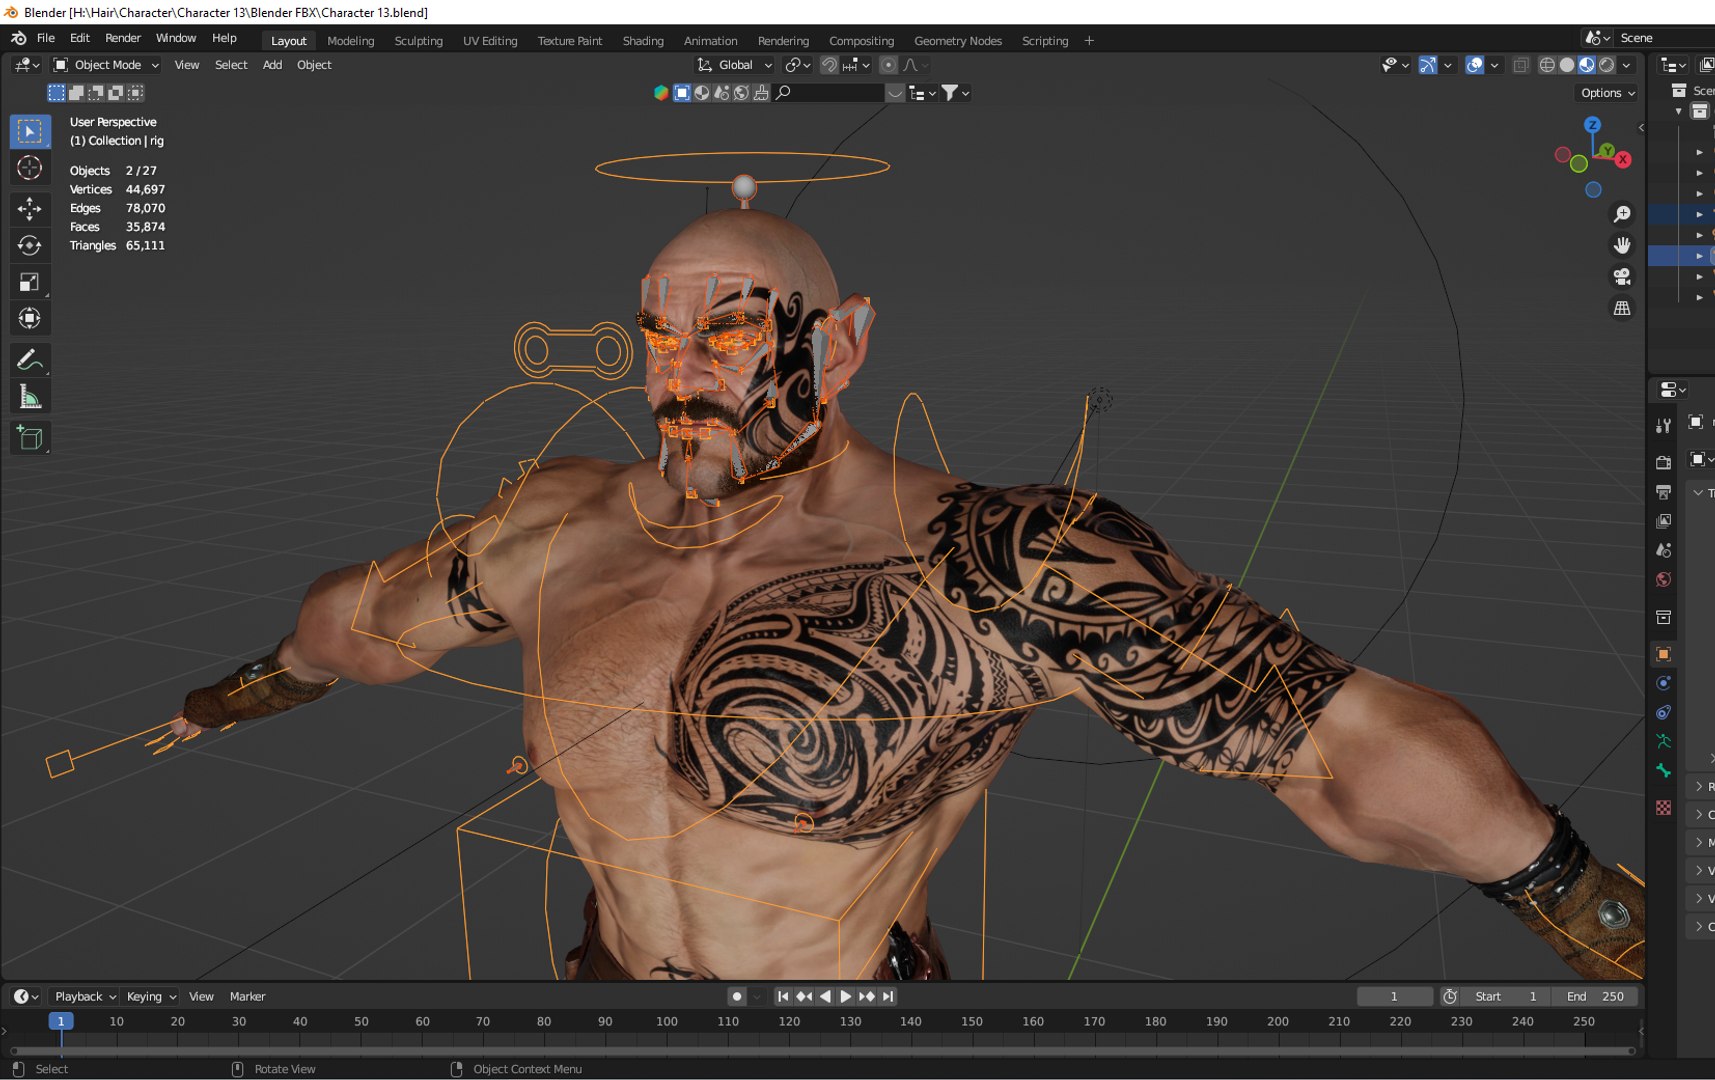1715x1080 pixels.
Task: Click the pan view hand icon
Action: 1622,245
